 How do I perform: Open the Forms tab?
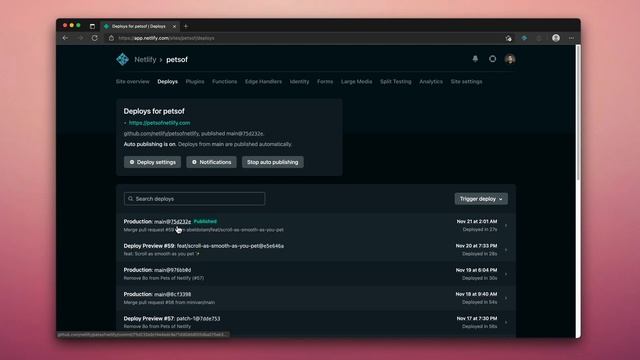coord(325,82)
